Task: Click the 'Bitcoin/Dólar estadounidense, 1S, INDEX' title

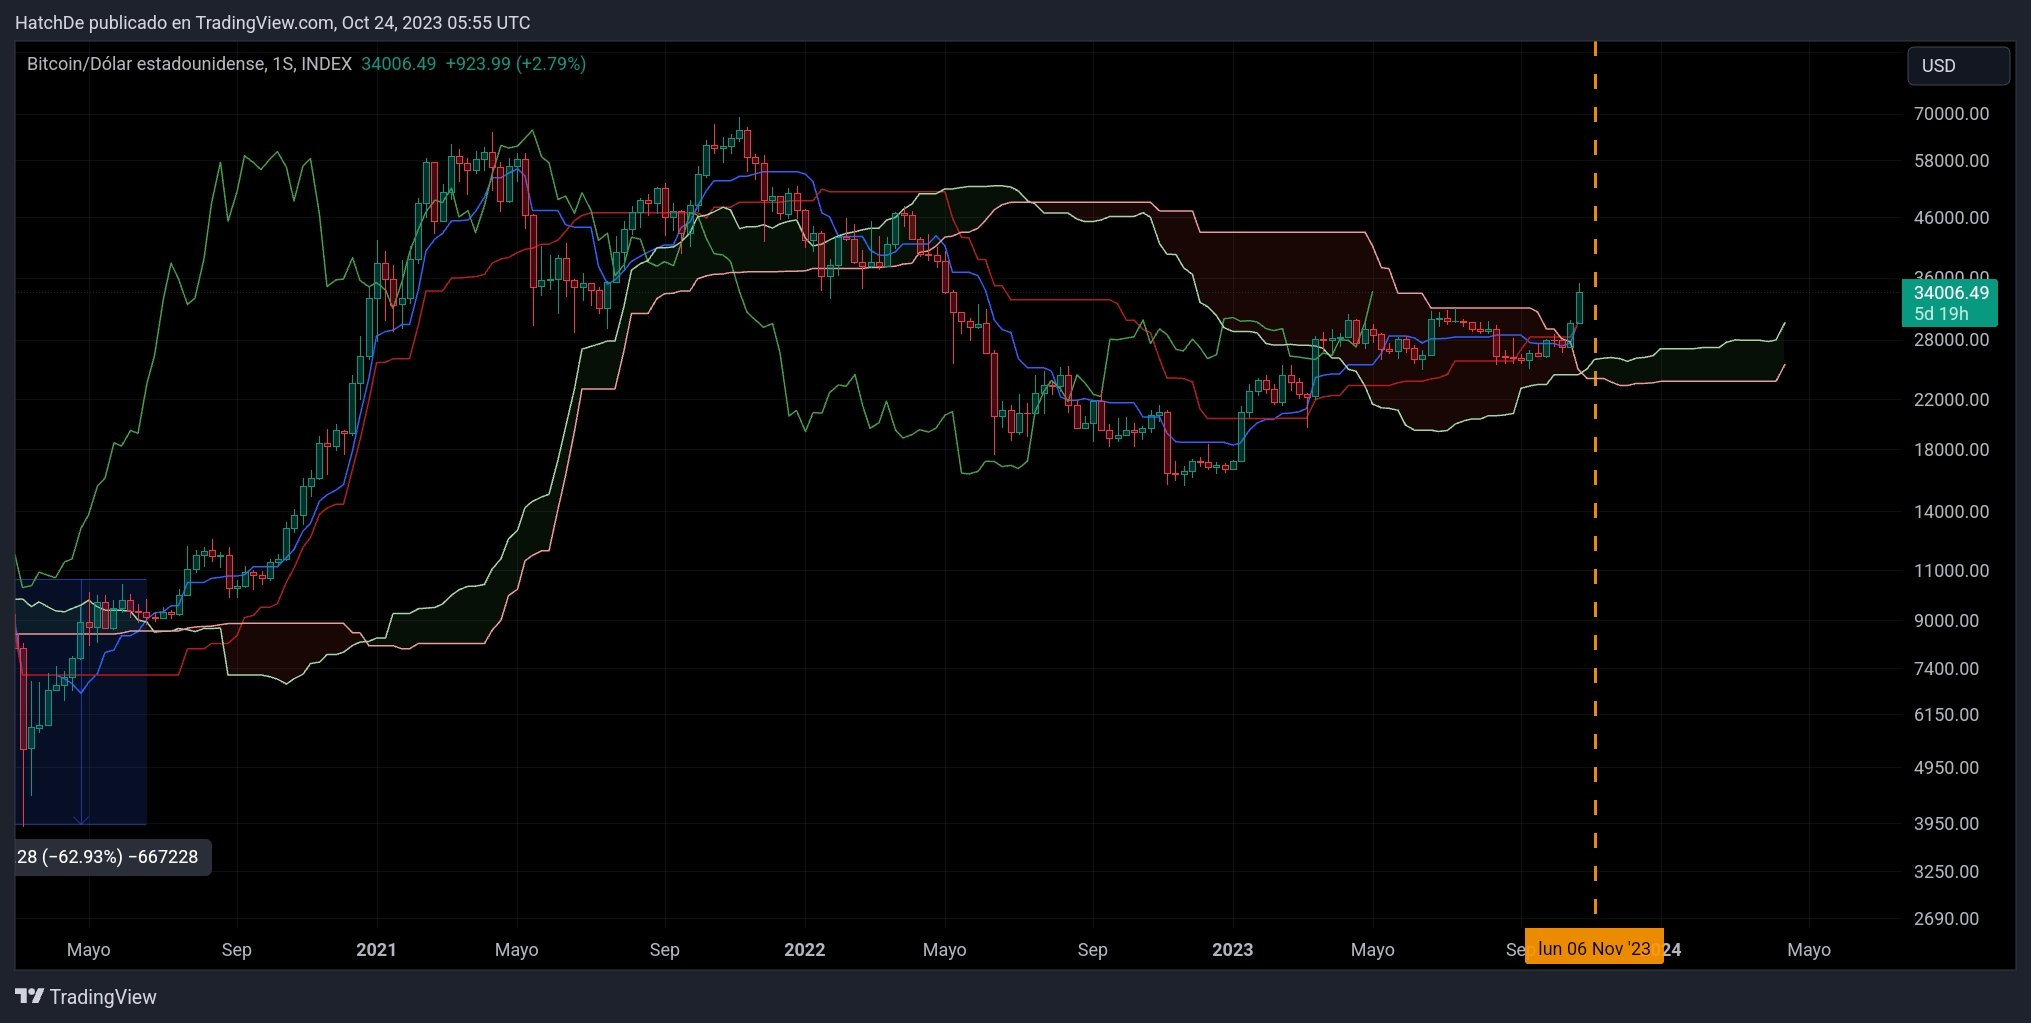Action: pyautogui.click(x=189, y=64)
